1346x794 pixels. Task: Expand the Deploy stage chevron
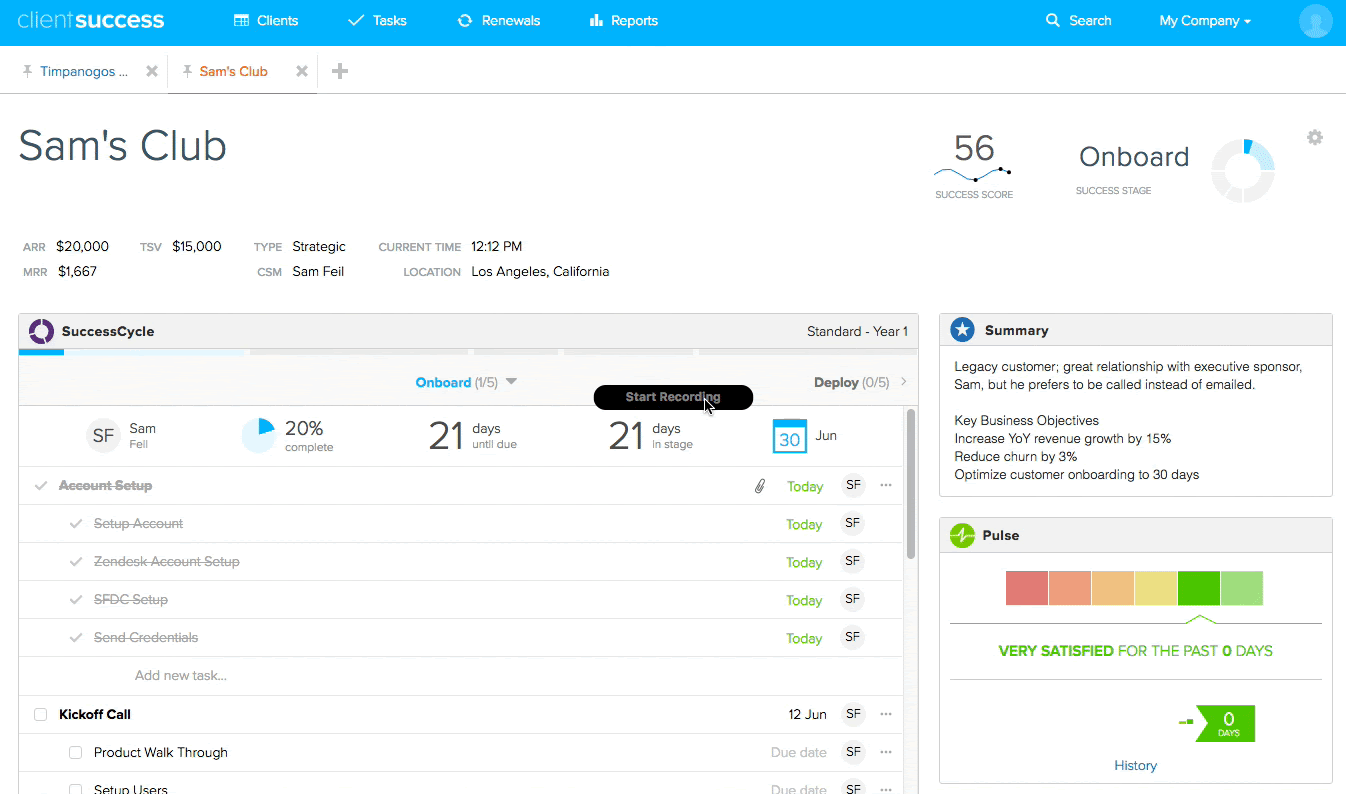[903, 382]
